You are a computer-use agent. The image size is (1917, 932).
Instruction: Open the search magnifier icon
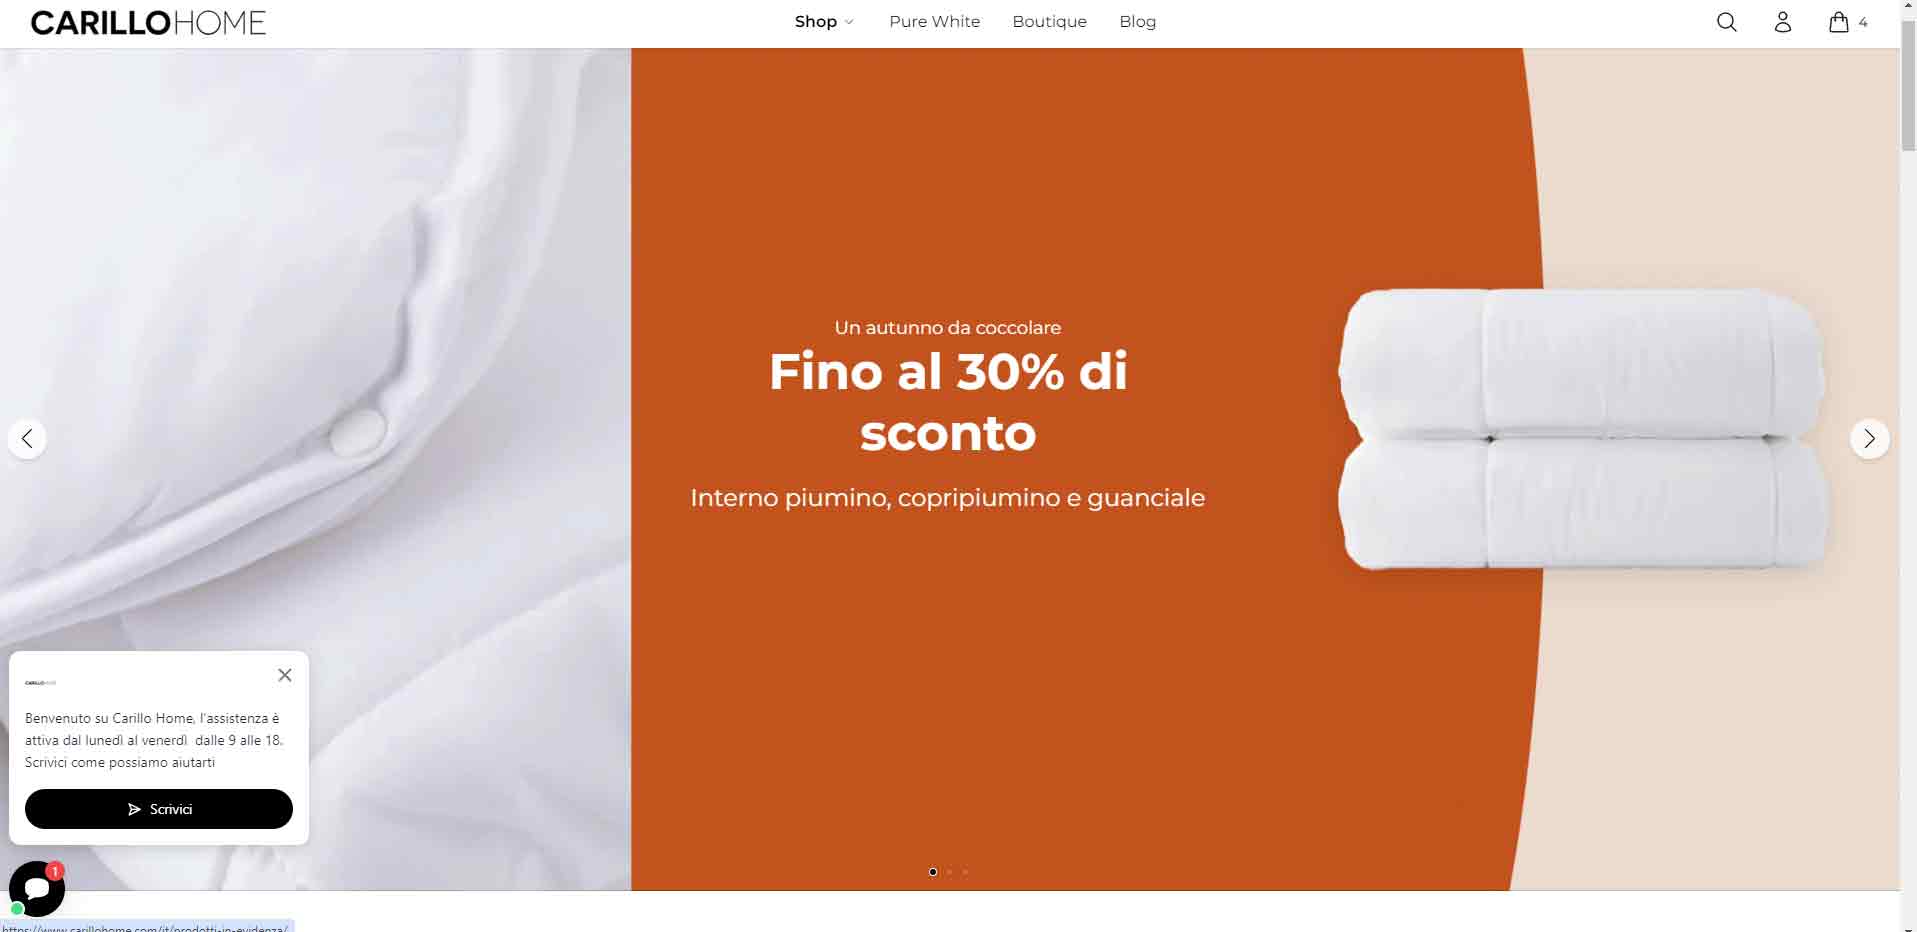1726,22
